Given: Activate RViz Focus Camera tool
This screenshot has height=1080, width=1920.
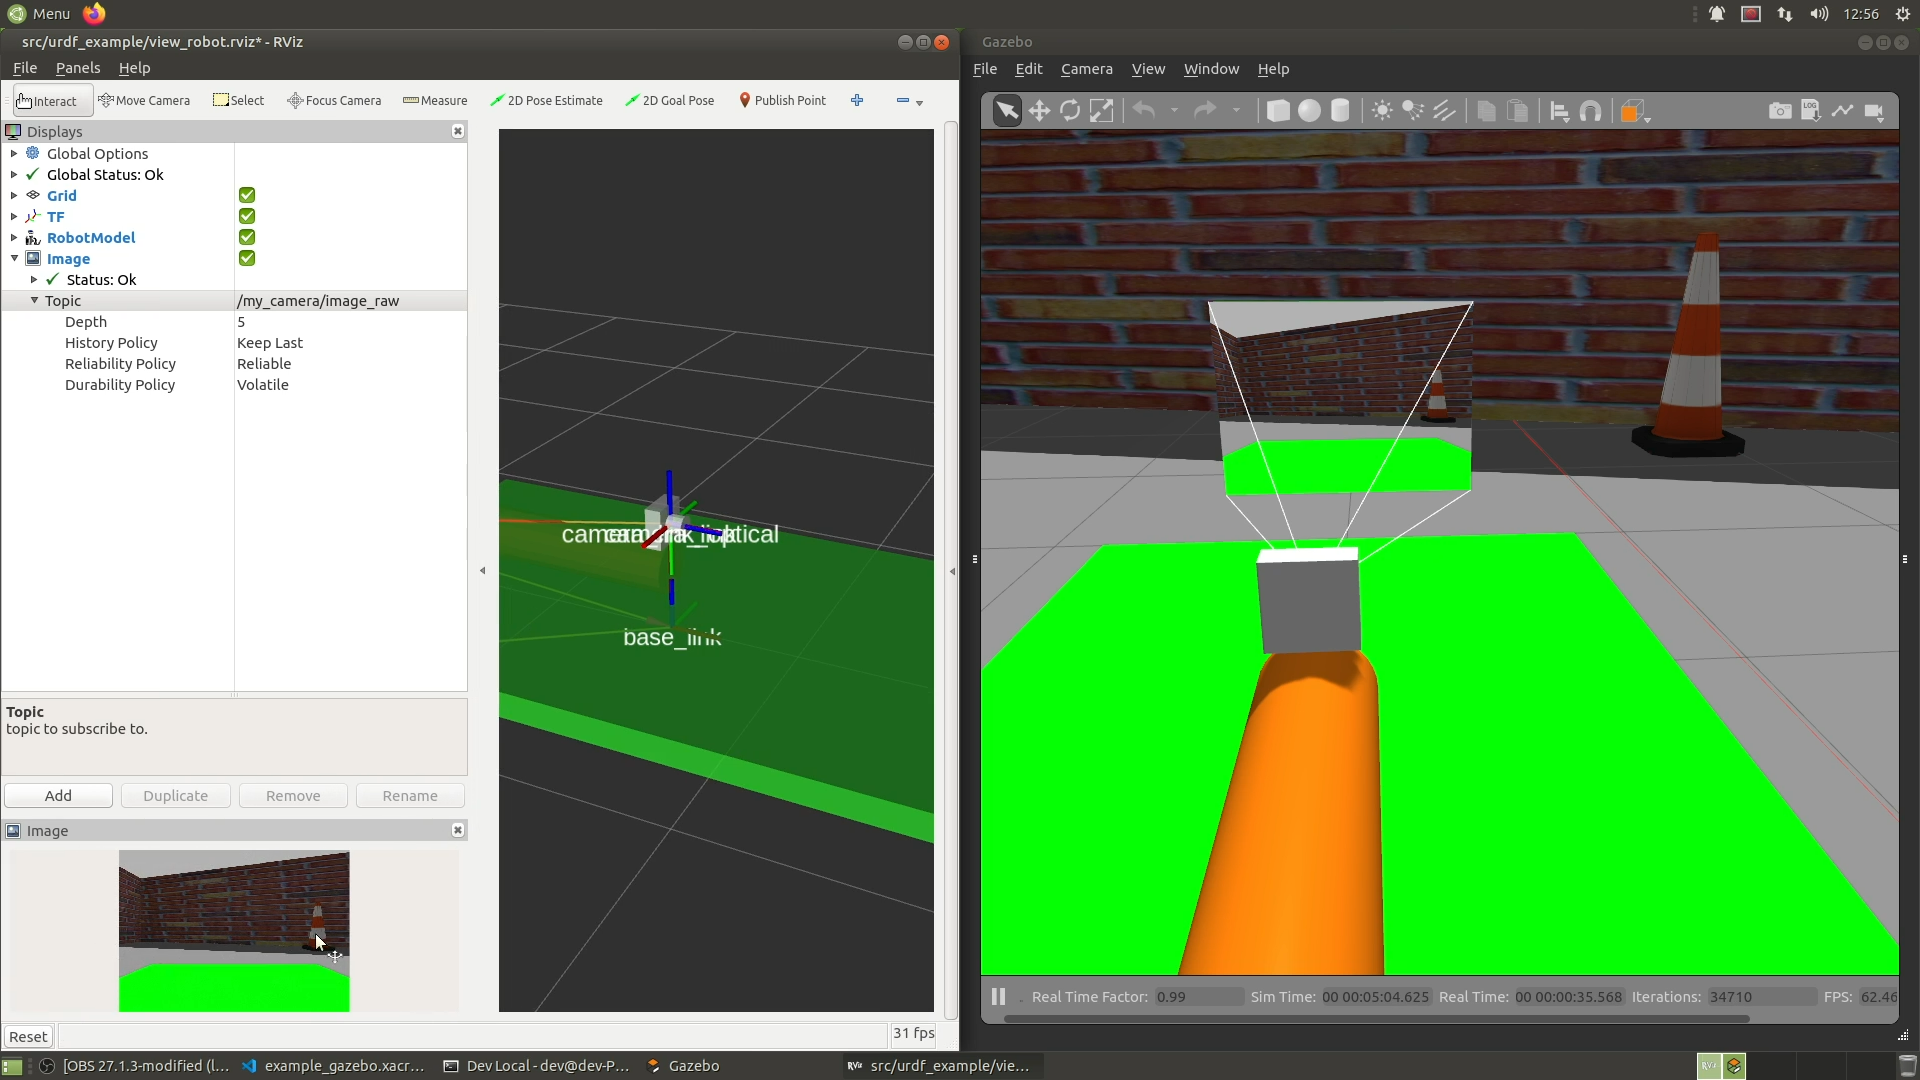Looking at the screenshot, I should coord(334,101).
